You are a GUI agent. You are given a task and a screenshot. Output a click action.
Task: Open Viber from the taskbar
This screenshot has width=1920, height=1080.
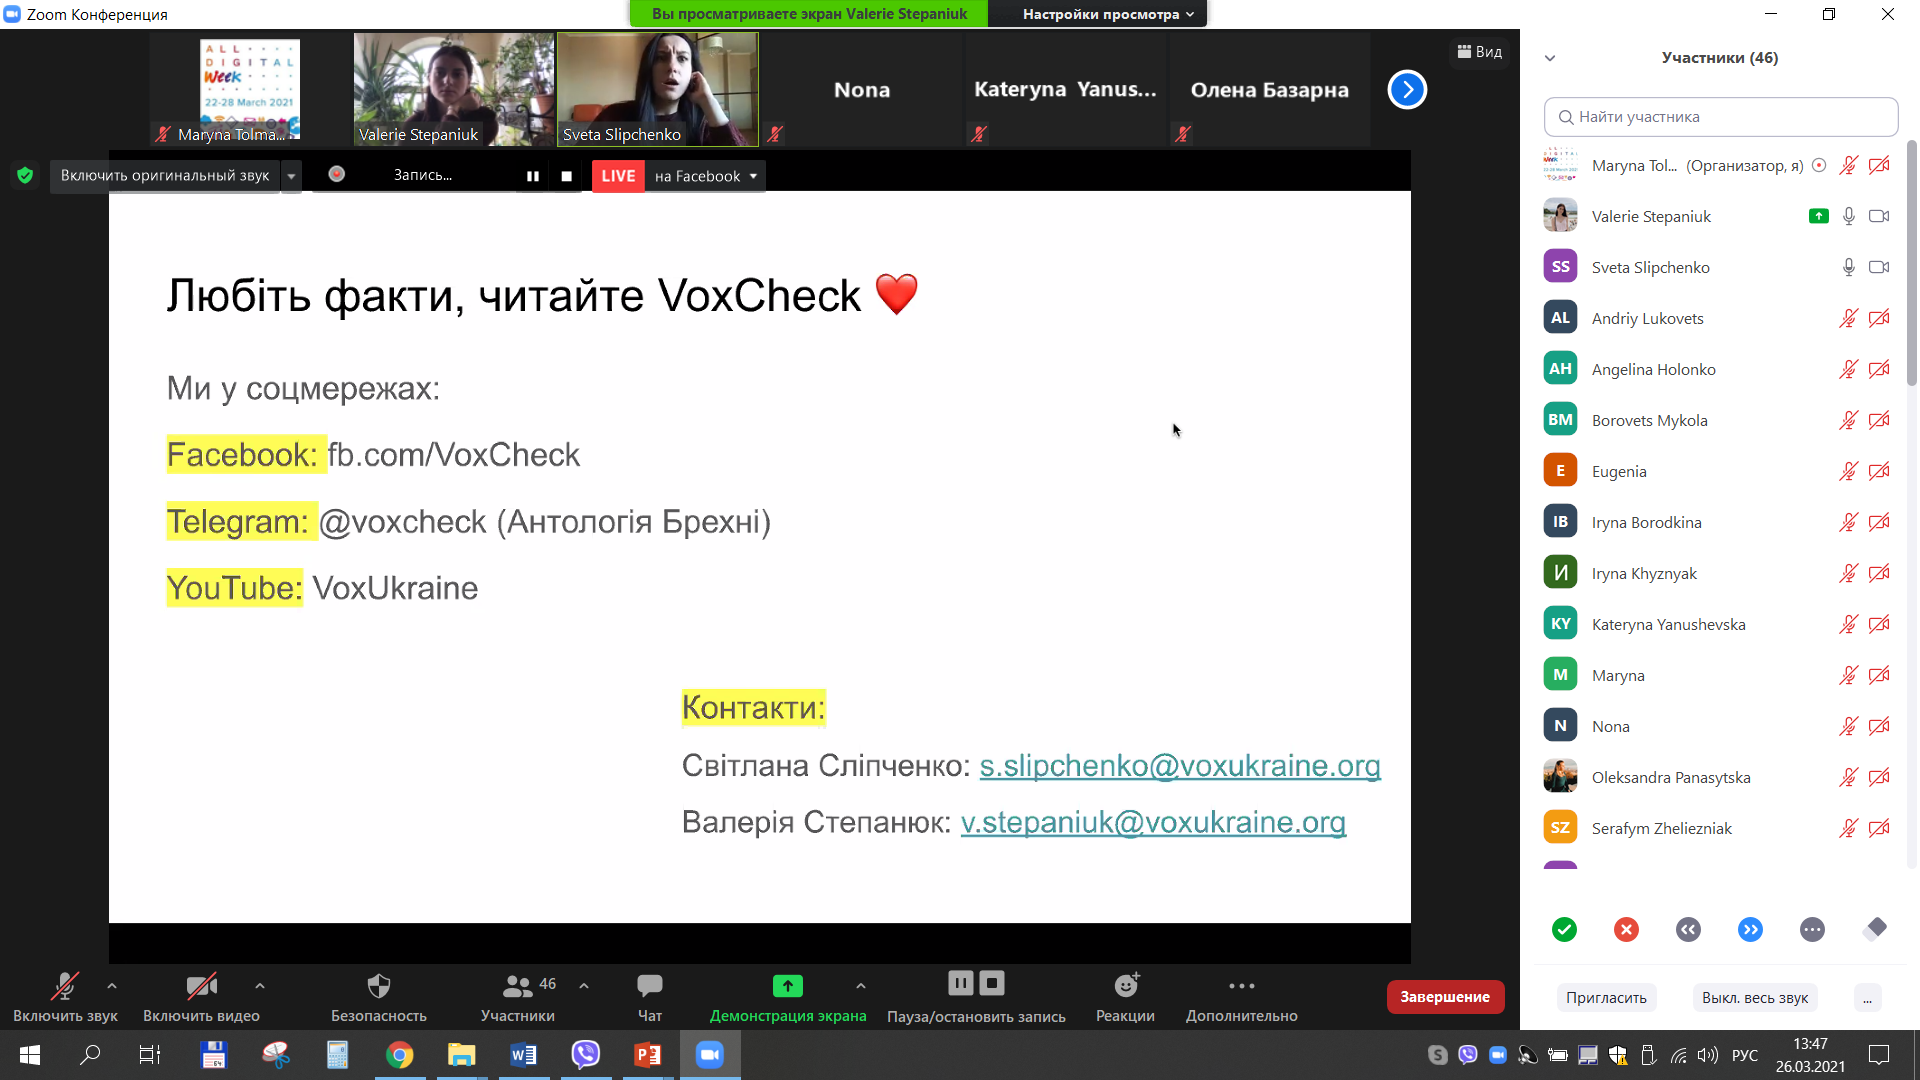585,1055
